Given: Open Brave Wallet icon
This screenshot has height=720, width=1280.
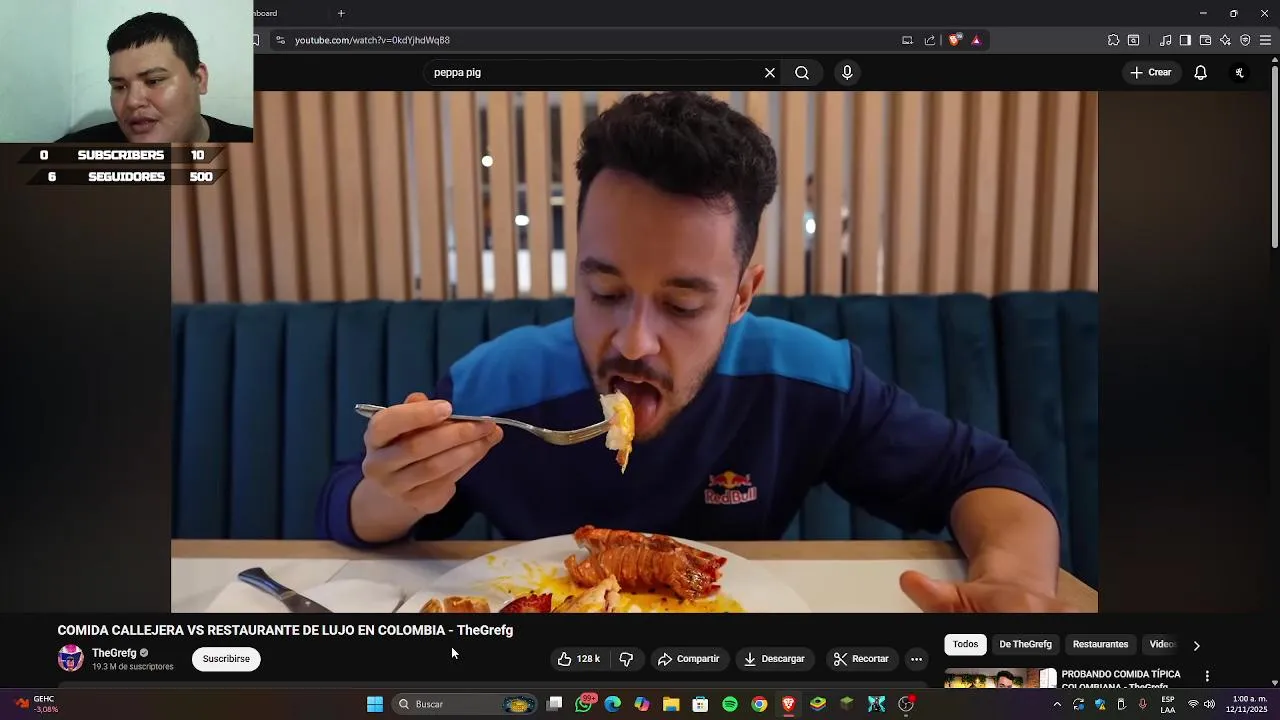Looking at the screenshot, I should [1205, 40].
